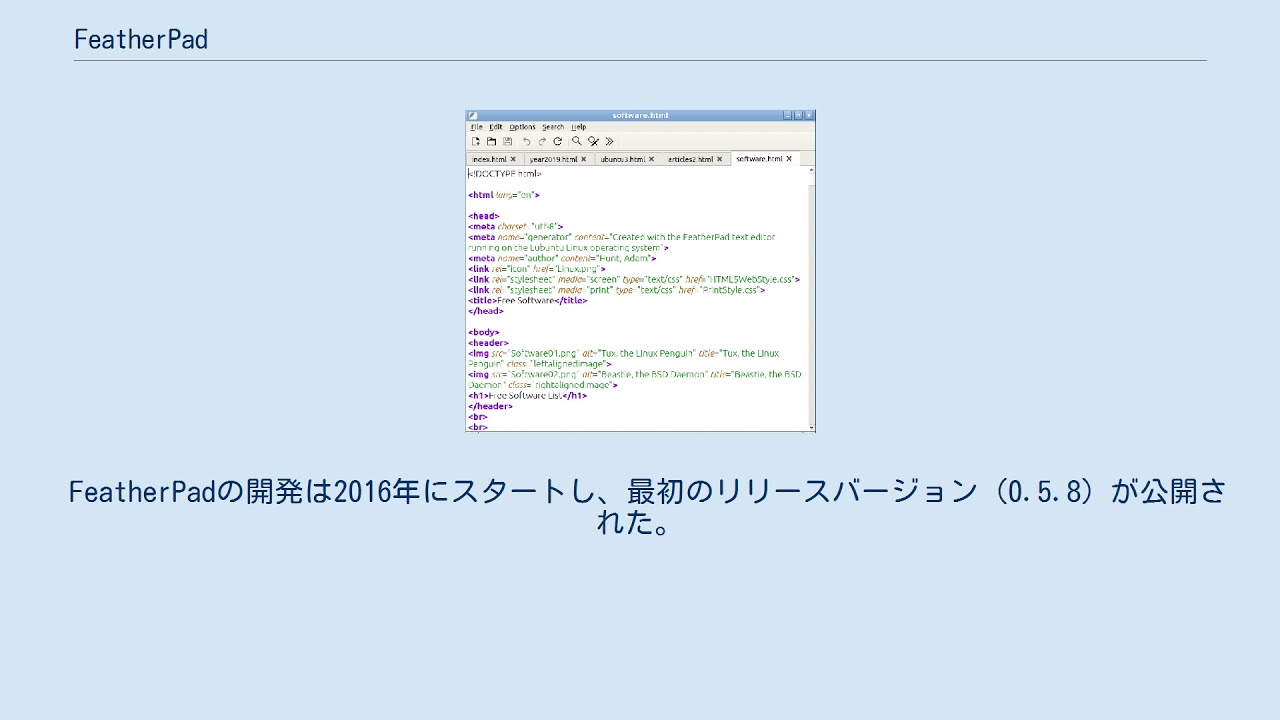Screen dimensions: 1280x720
Task: Click the FeatherPad feather icon in title bar
Action: [x=473, y=115]
